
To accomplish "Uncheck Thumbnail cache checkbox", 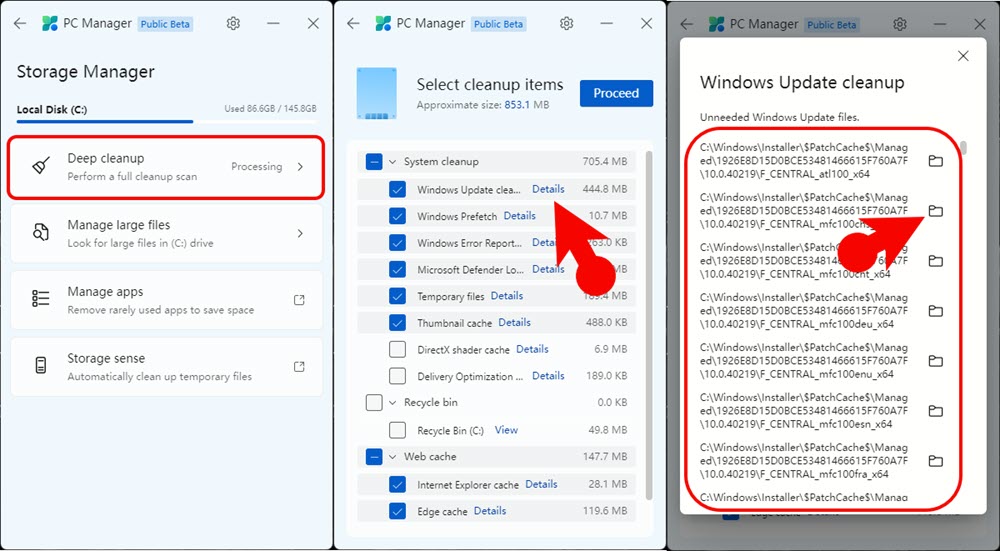I will tap(397, 323).
